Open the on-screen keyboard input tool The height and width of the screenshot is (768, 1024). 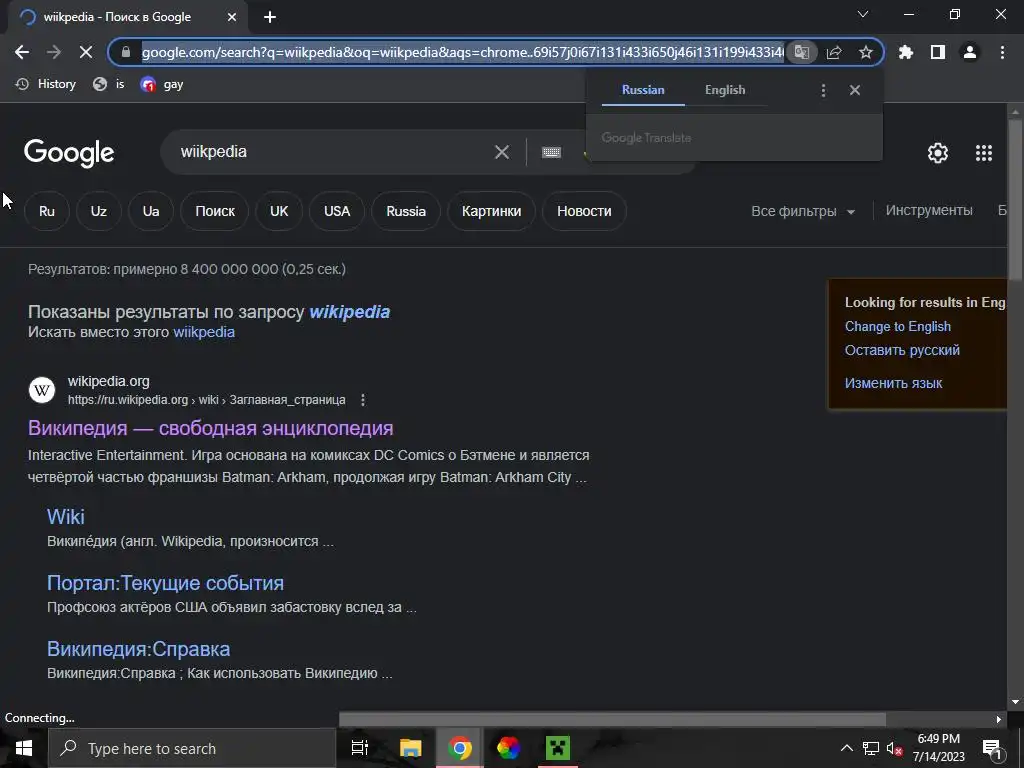pos(551,152)
